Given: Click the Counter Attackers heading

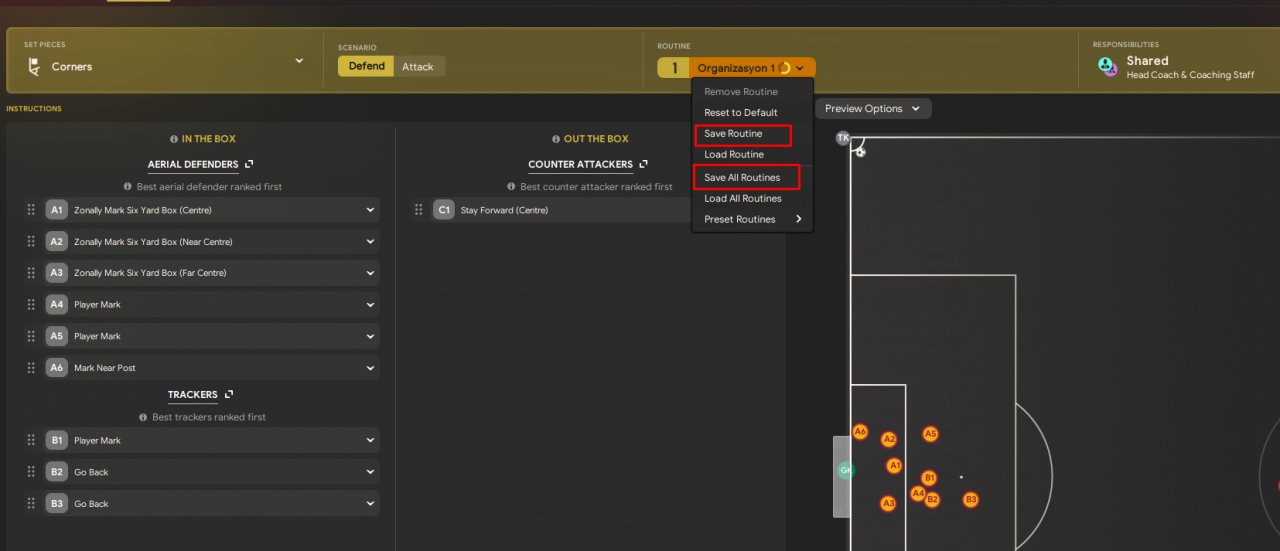Looking at the screenshot, I should [580, 164].
